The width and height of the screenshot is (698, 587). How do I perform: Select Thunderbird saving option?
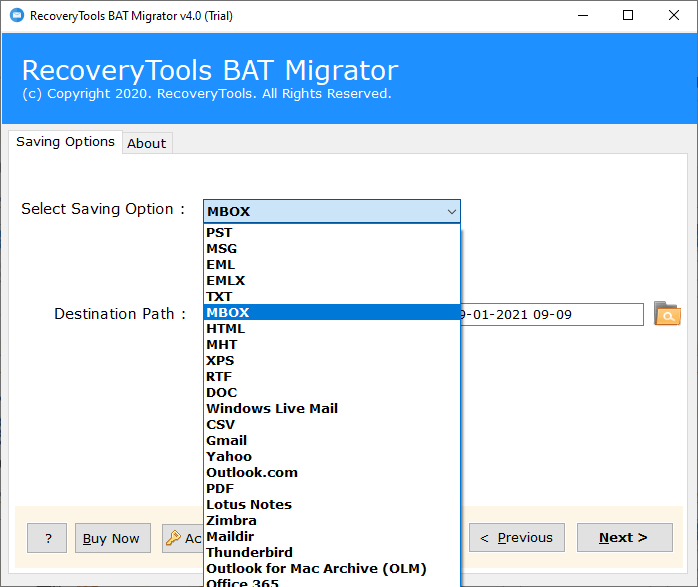pos(332,553)
